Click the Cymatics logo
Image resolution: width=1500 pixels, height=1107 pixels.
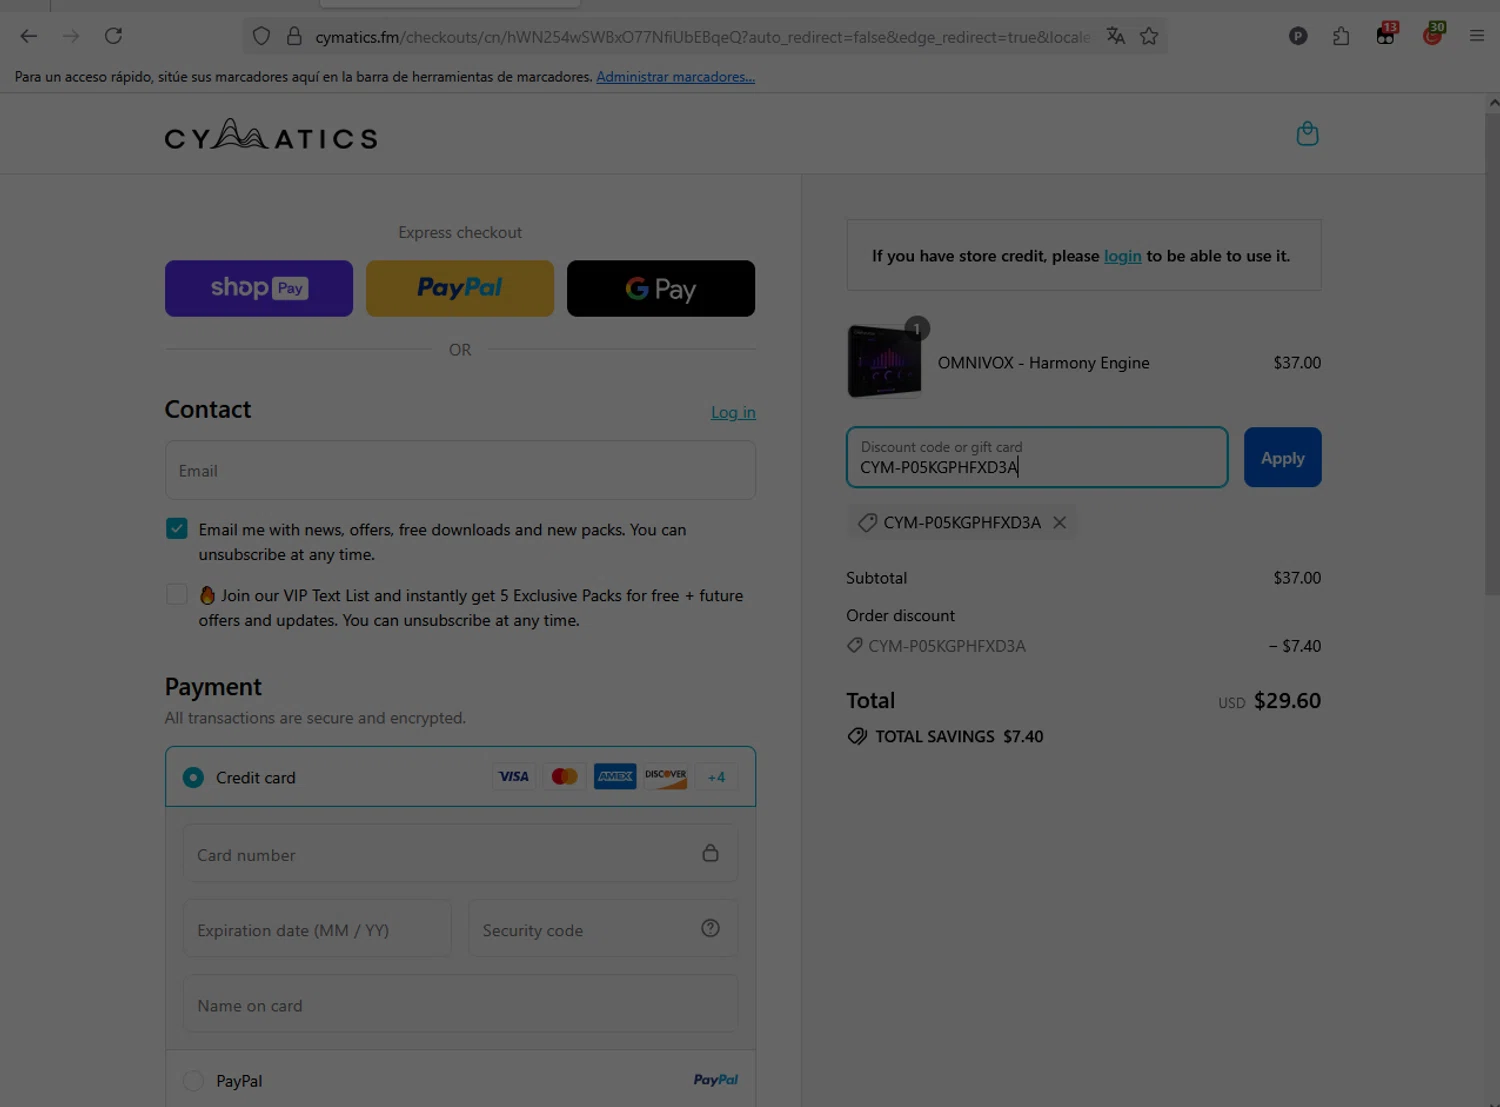(x=271, y=134)
